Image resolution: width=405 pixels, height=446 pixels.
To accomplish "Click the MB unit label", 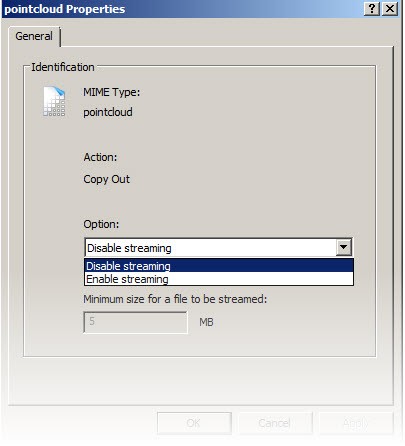I will (x=206, y=322).
